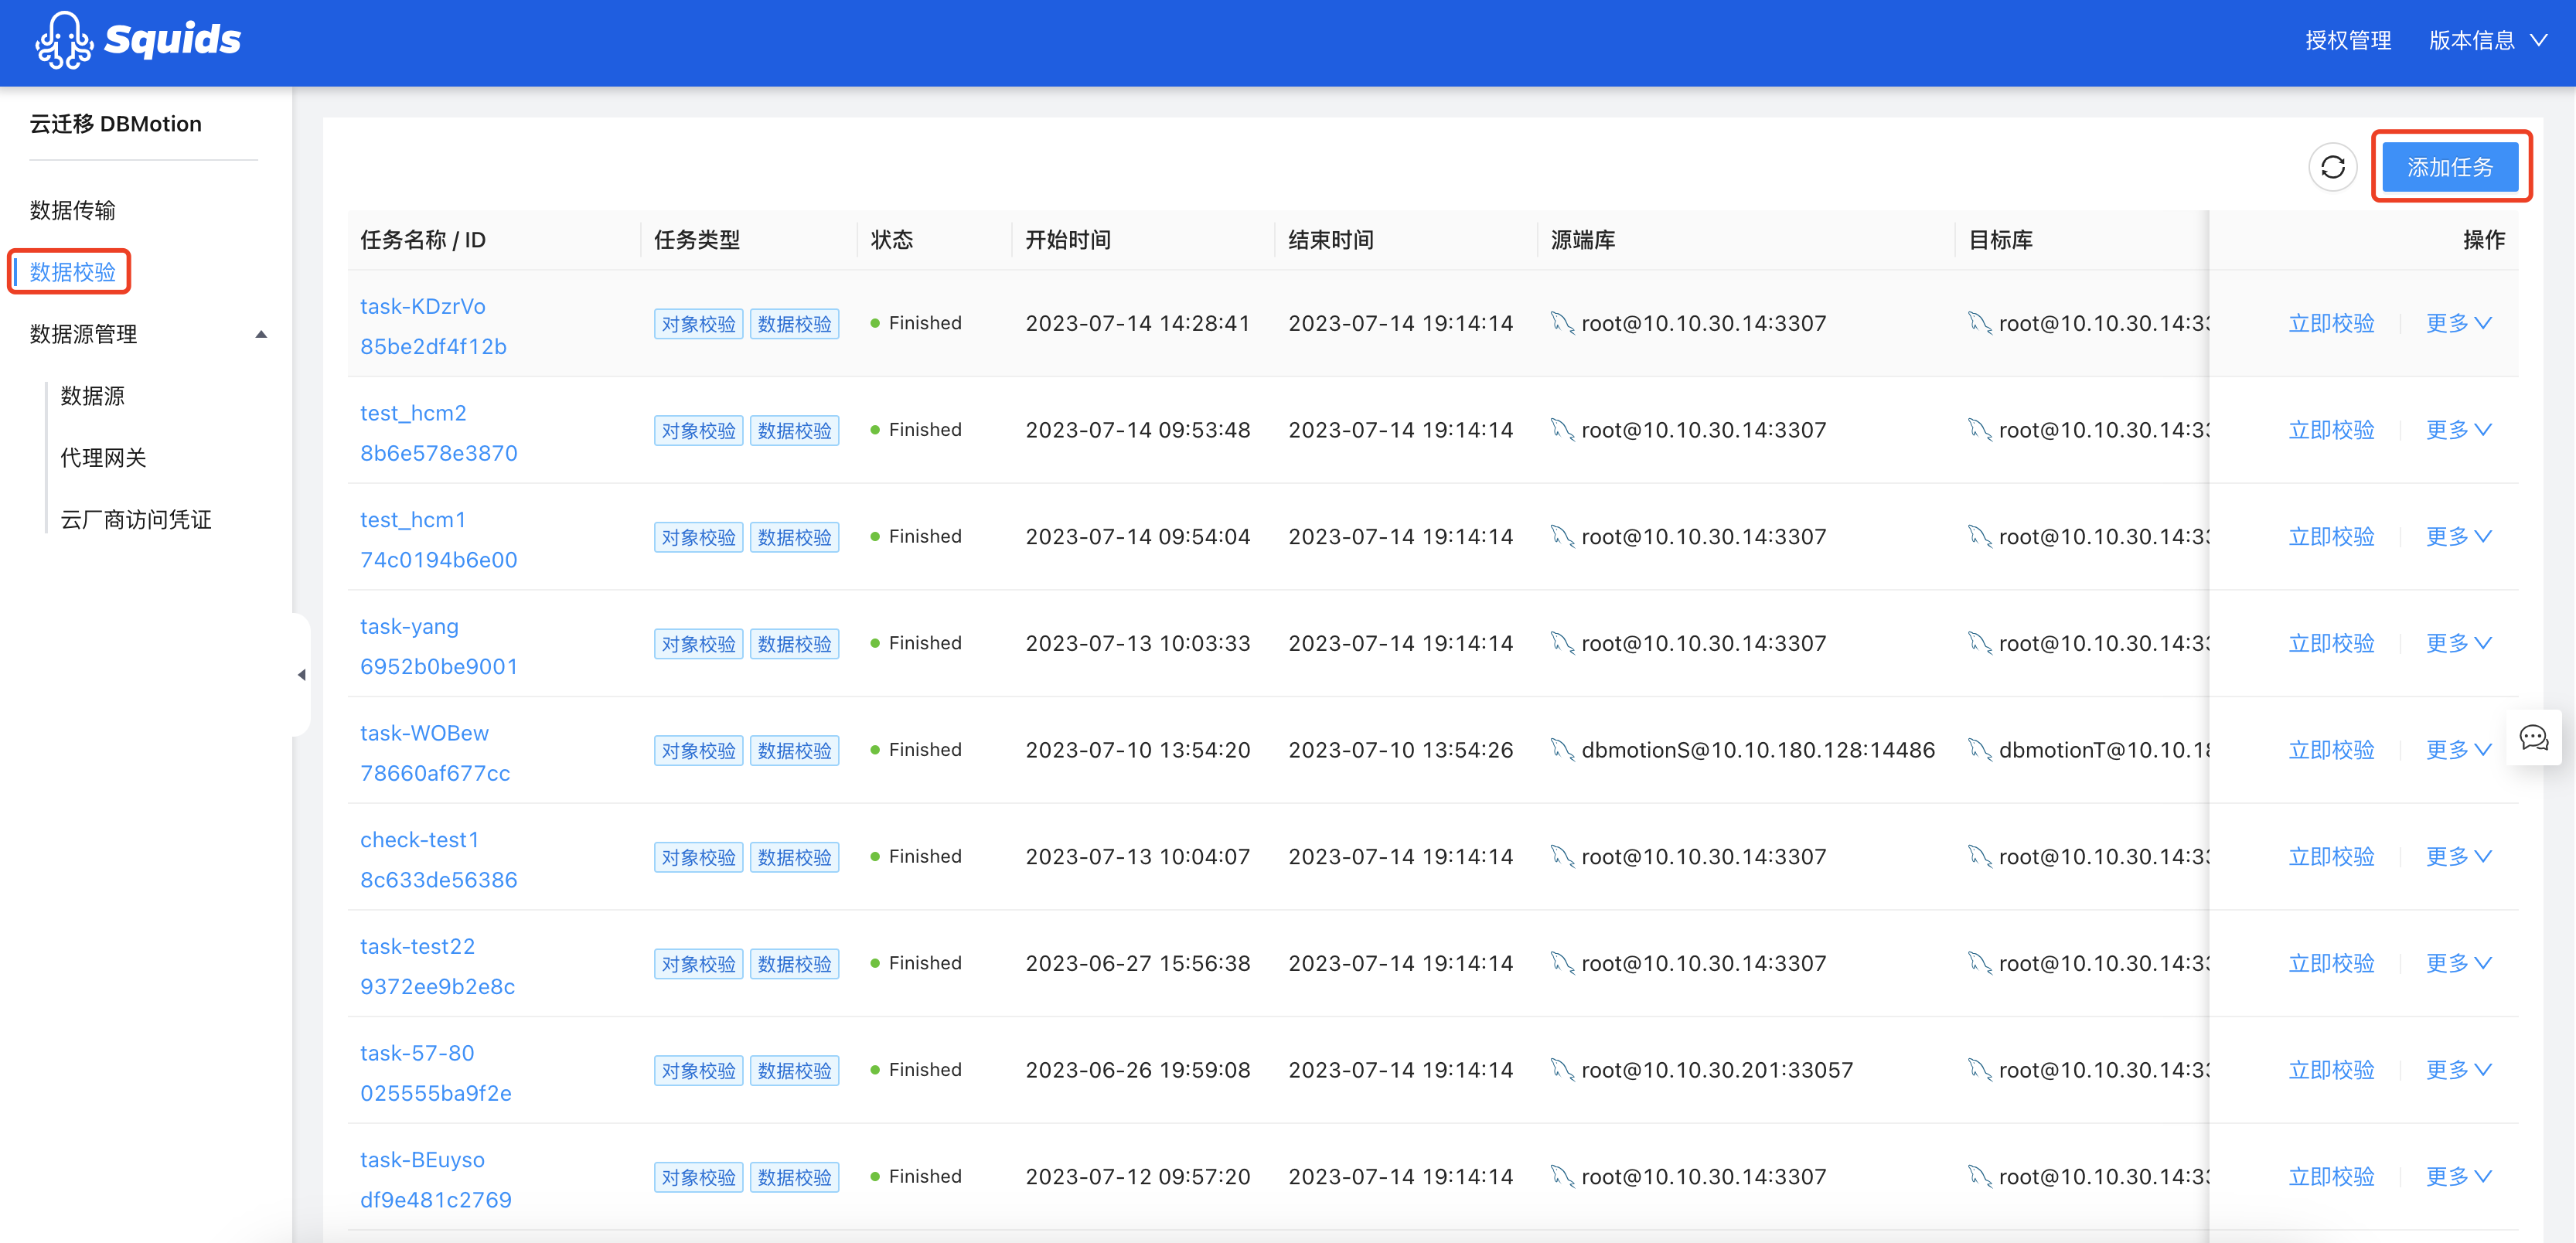Viewport: 2576px width, 1243px height.
Task: Click MySQL source icon in task-yang row
Action: 1562,643
